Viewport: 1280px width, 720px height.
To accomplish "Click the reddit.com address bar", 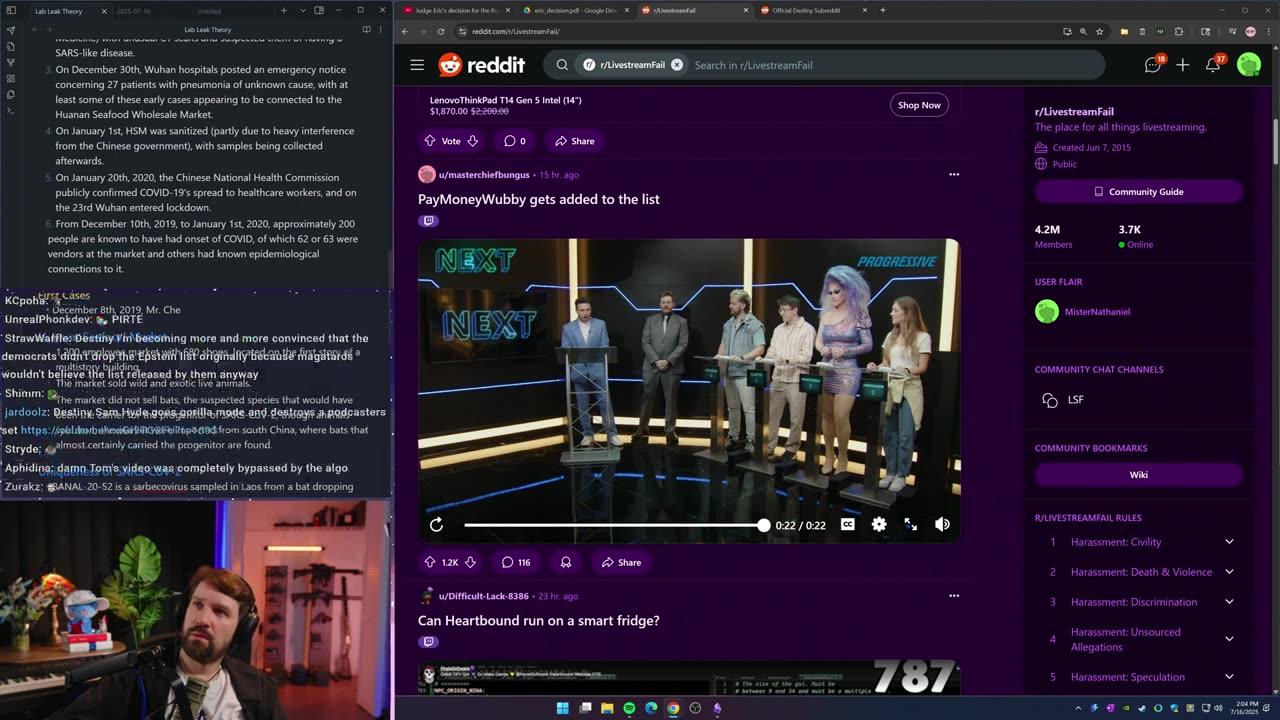I will pyautogui.click(x=760, y=31).
